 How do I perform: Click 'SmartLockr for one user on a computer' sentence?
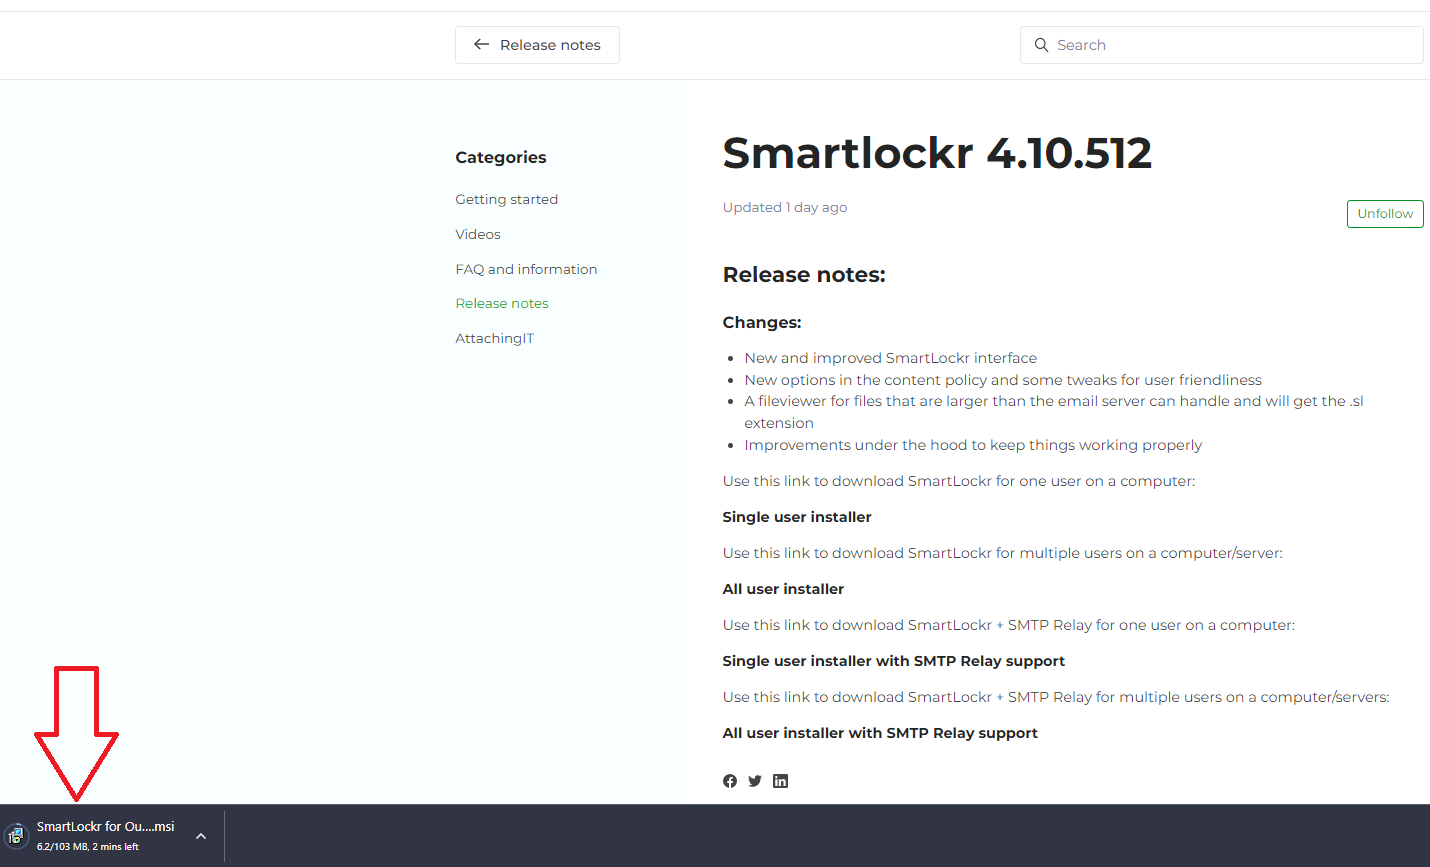point(959,481)
